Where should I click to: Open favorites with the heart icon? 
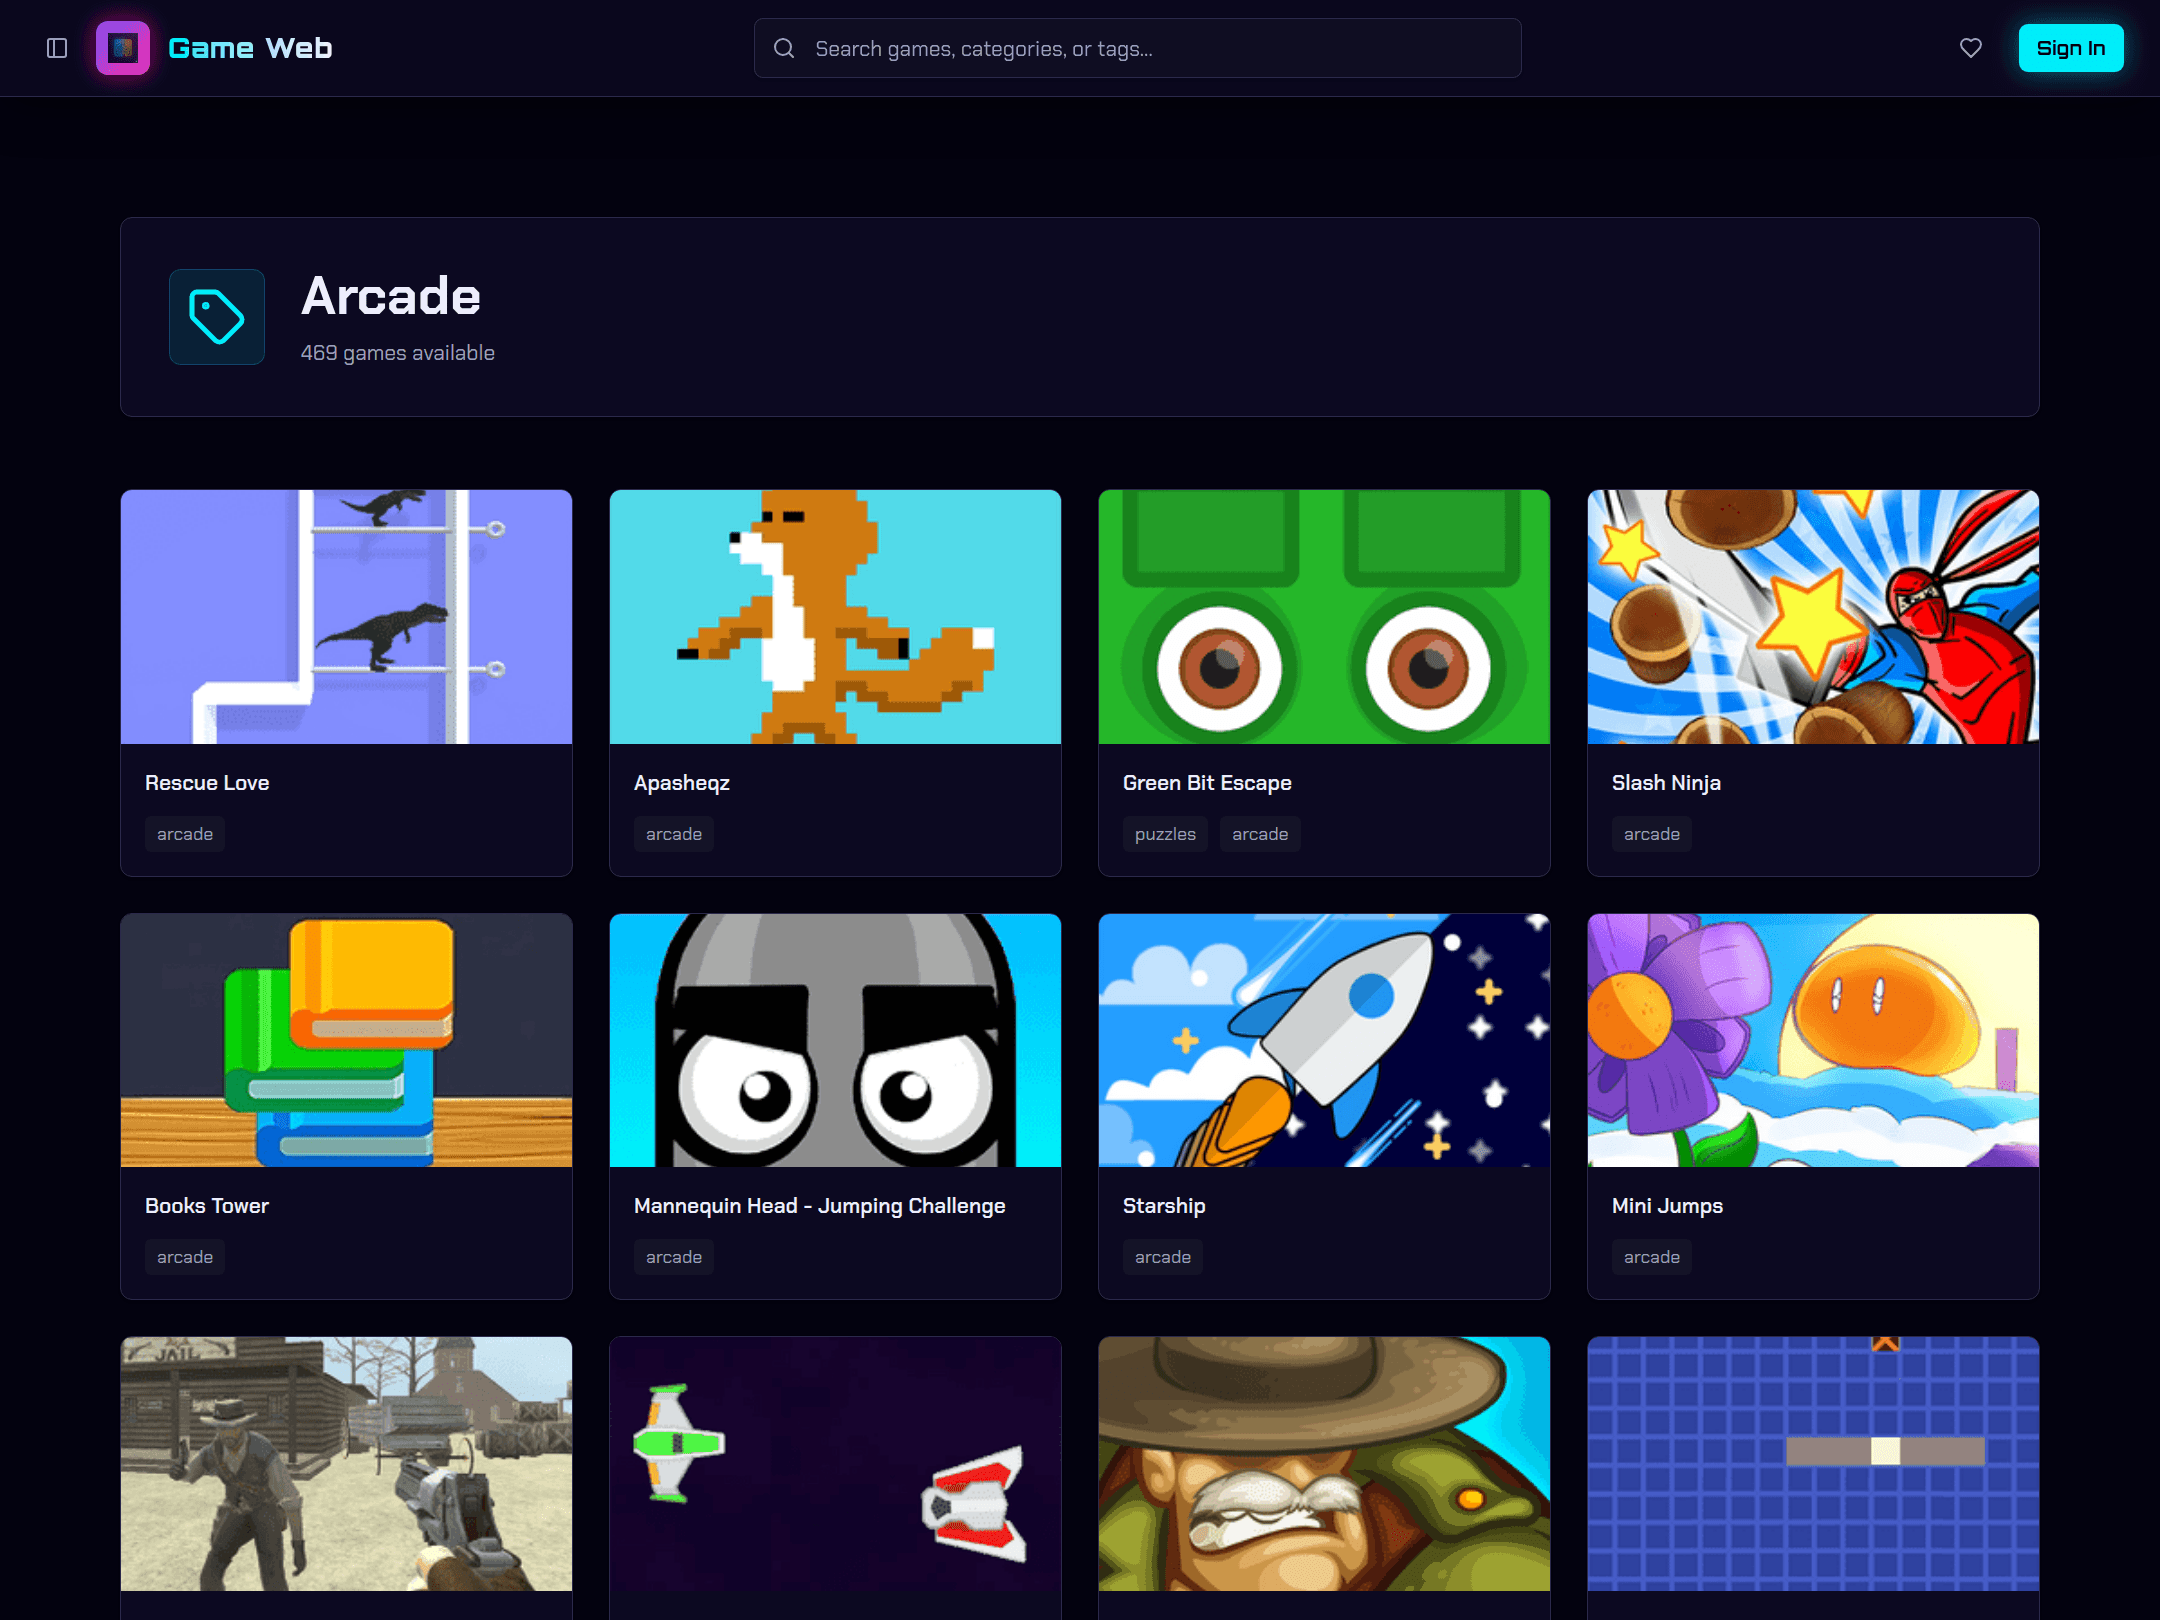pos(1970,48)
